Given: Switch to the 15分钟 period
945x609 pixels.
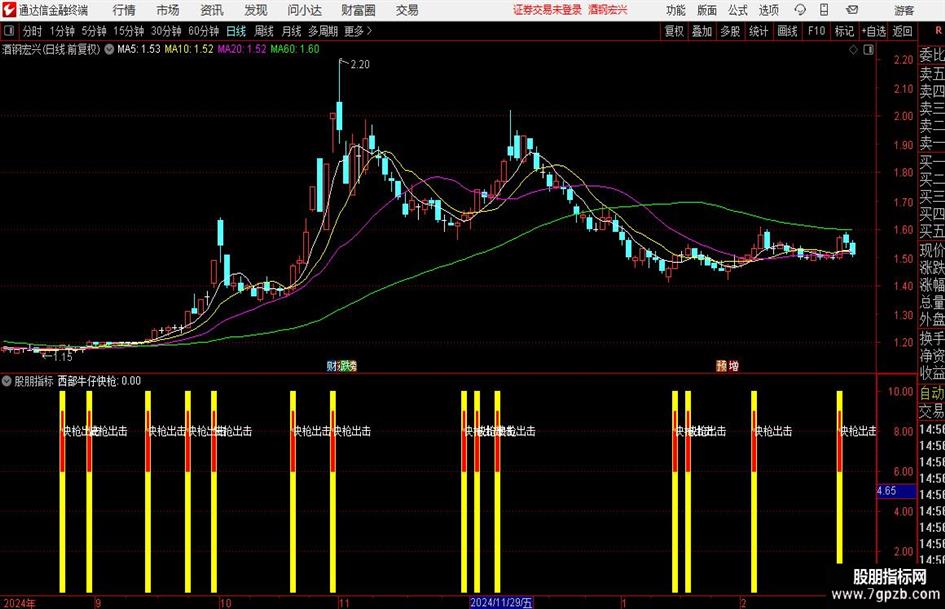Looking at the screenshot, I should (128, 31).
